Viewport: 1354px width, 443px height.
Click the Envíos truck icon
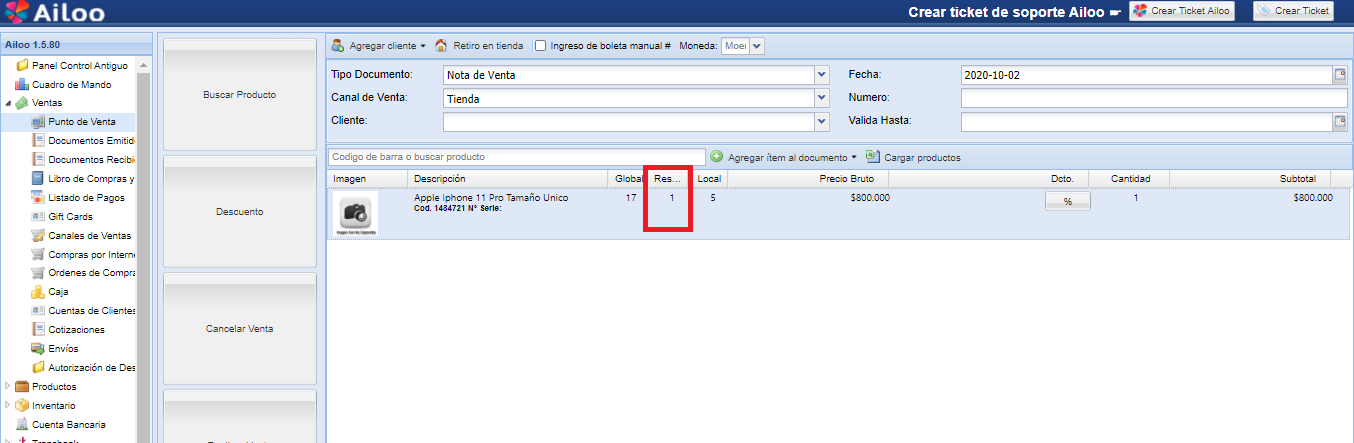coord(38,348)
